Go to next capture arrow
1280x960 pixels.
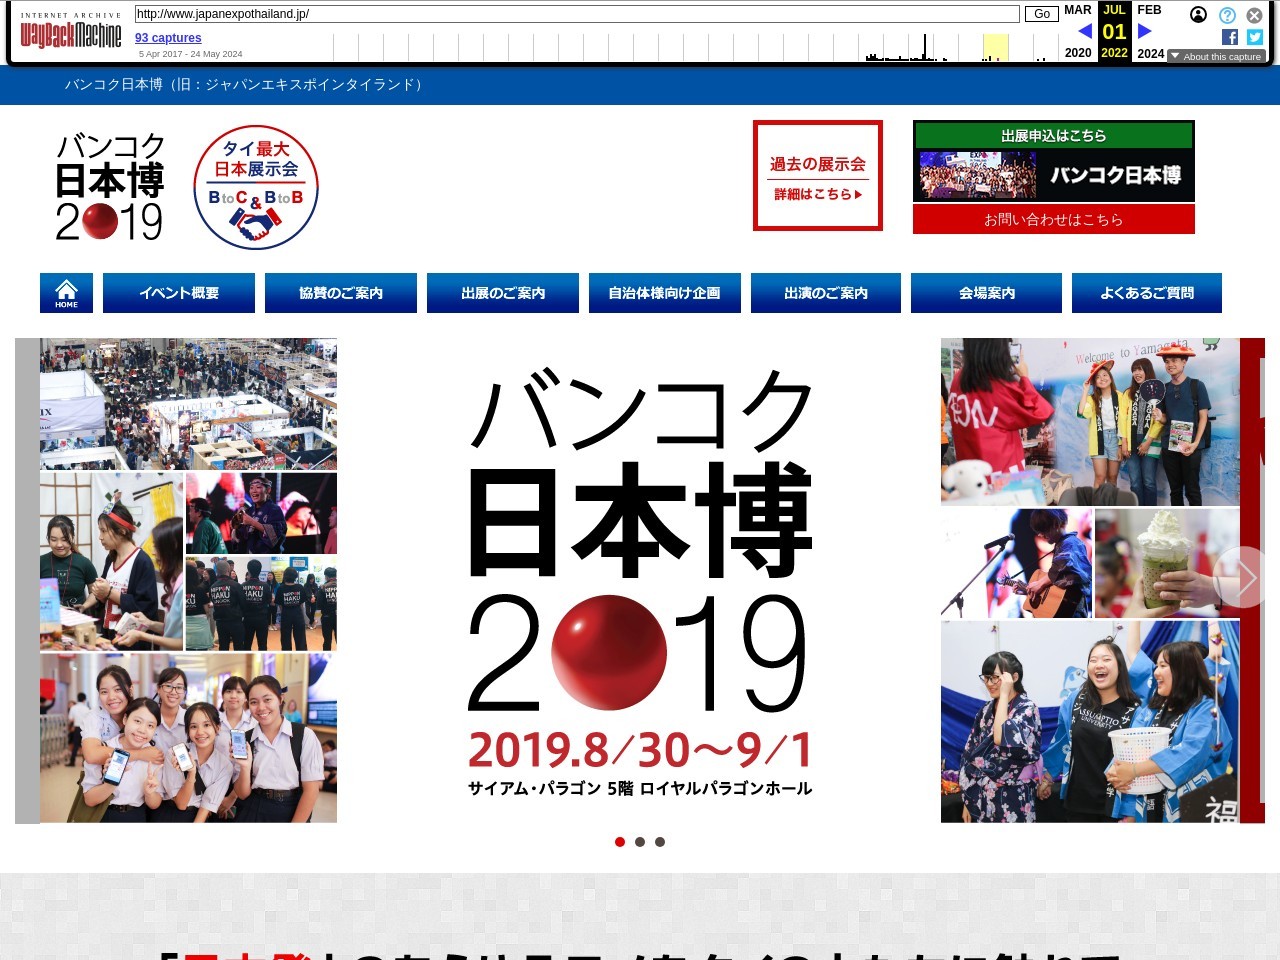pos(1145,31)
